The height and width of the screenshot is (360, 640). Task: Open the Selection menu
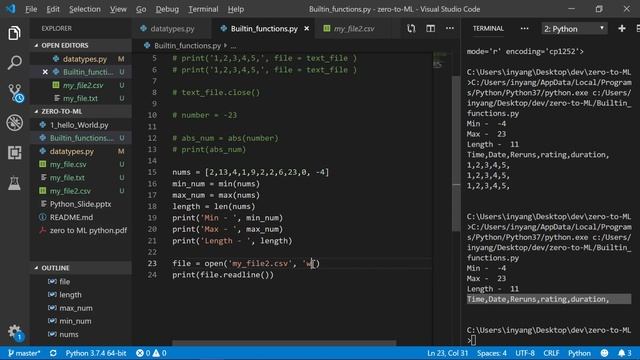point(84,9)
